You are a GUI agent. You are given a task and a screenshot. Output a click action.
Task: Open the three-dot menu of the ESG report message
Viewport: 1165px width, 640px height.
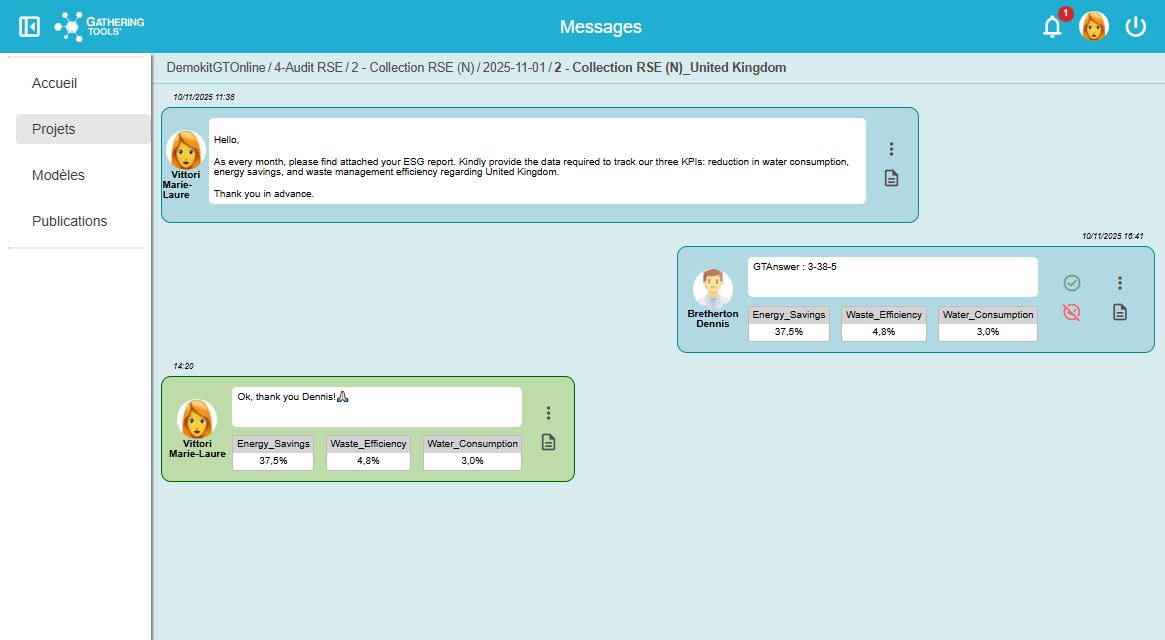(x=891, y=149)
